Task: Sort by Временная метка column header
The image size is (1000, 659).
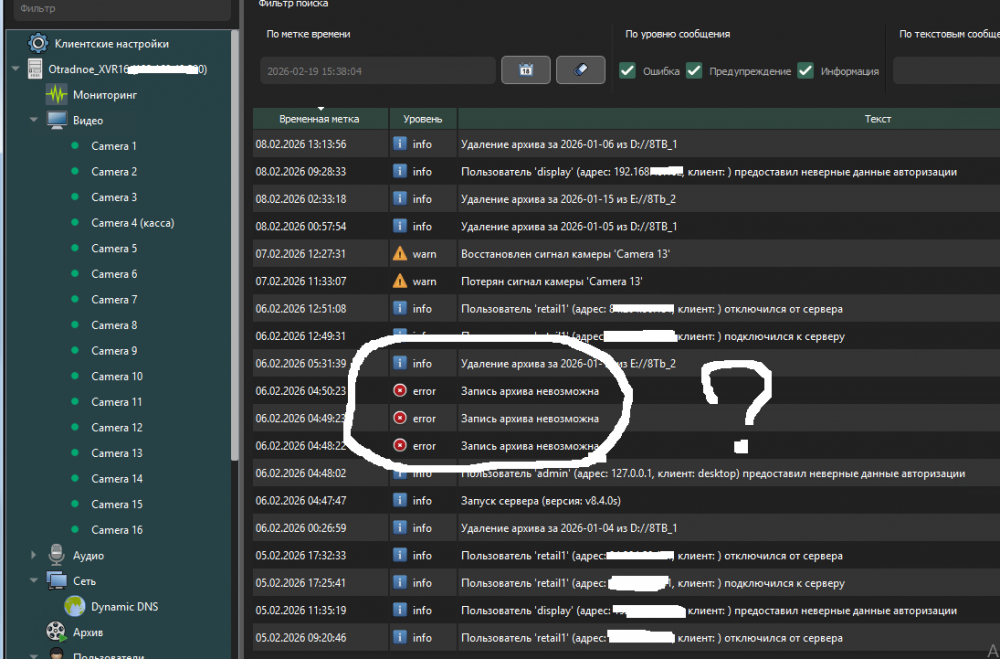Action: 320,119
